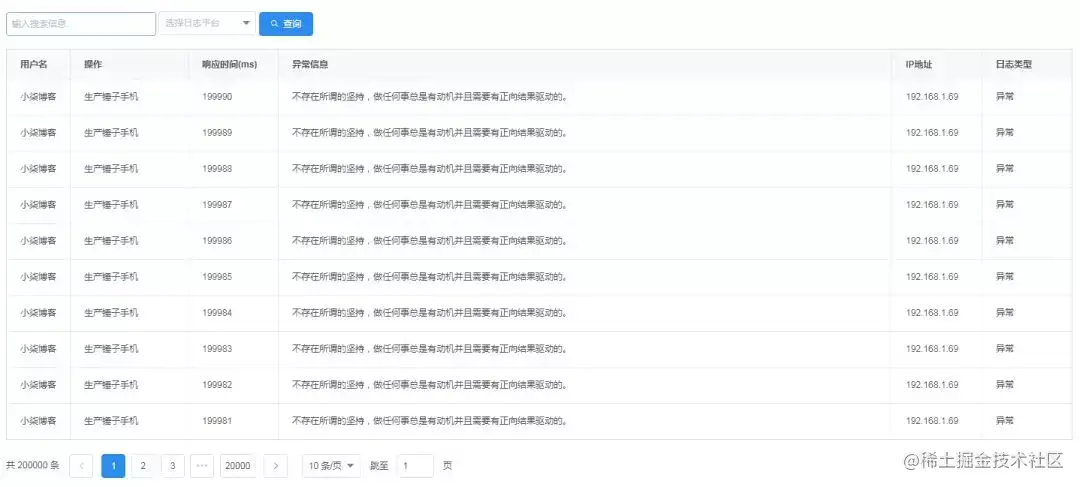Click the jump-to page number field
Screen dimensions: 1080x487
415,466
